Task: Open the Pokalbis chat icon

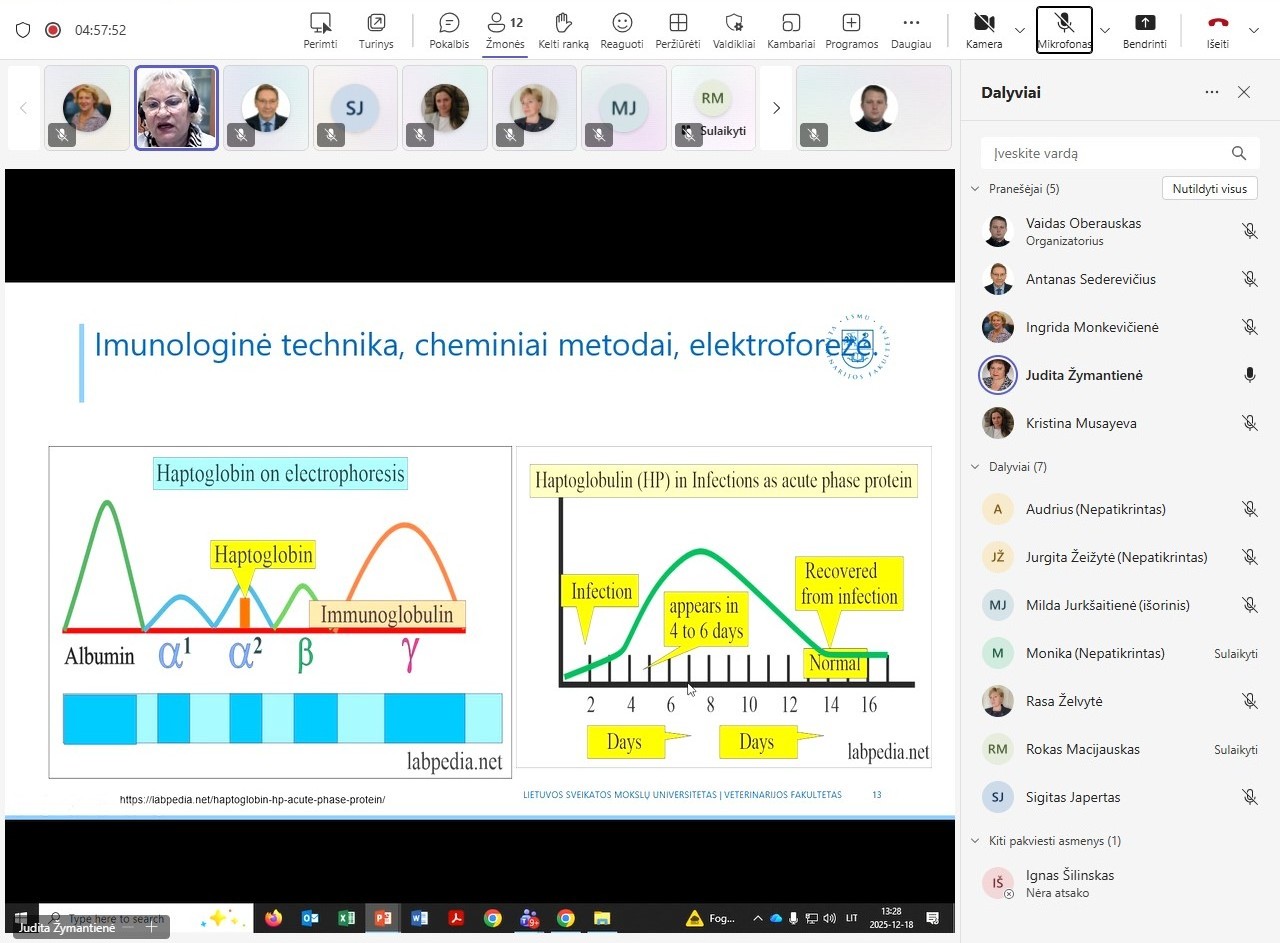Action: click(449, 23)
